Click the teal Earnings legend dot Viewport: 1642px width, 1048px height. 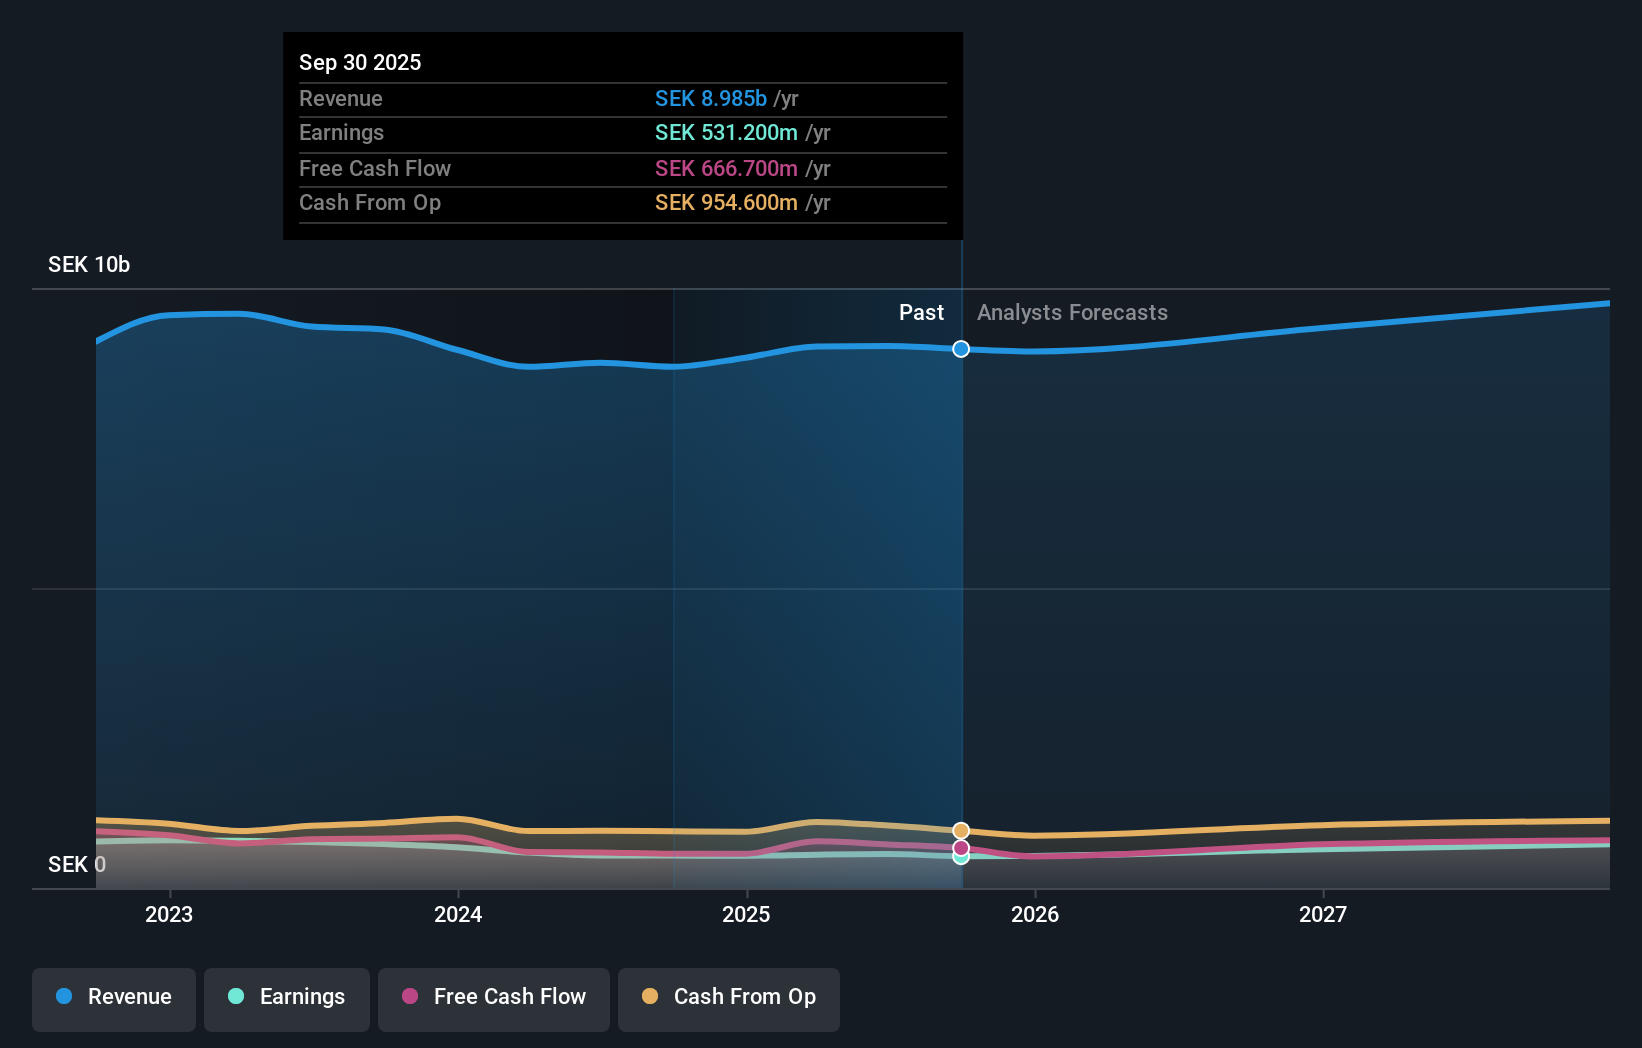tap(235, 997)
